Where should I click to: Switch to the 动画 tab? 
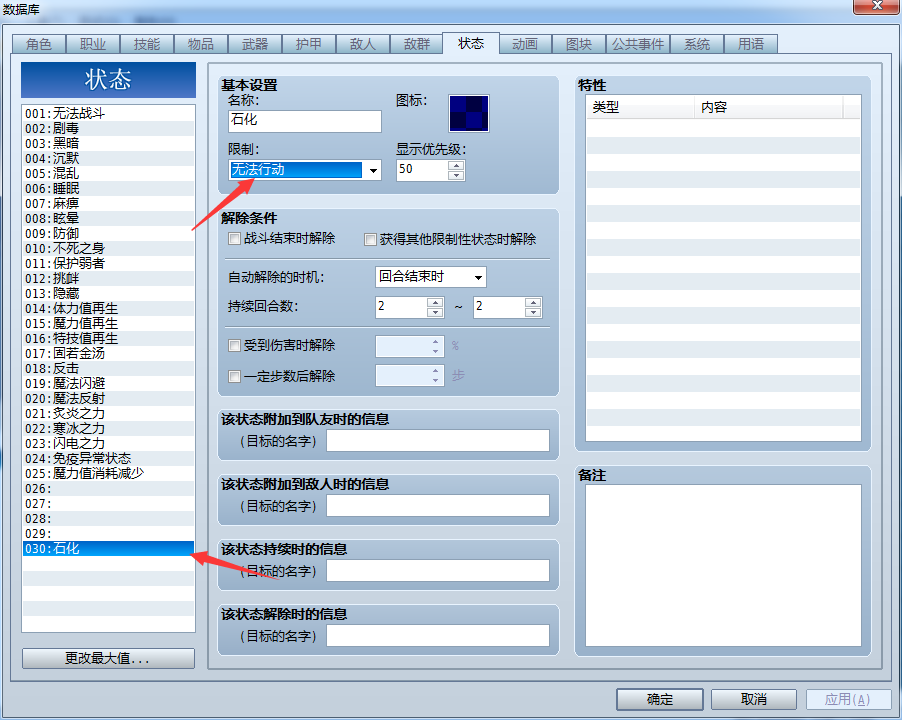click(x=525, y=44)
